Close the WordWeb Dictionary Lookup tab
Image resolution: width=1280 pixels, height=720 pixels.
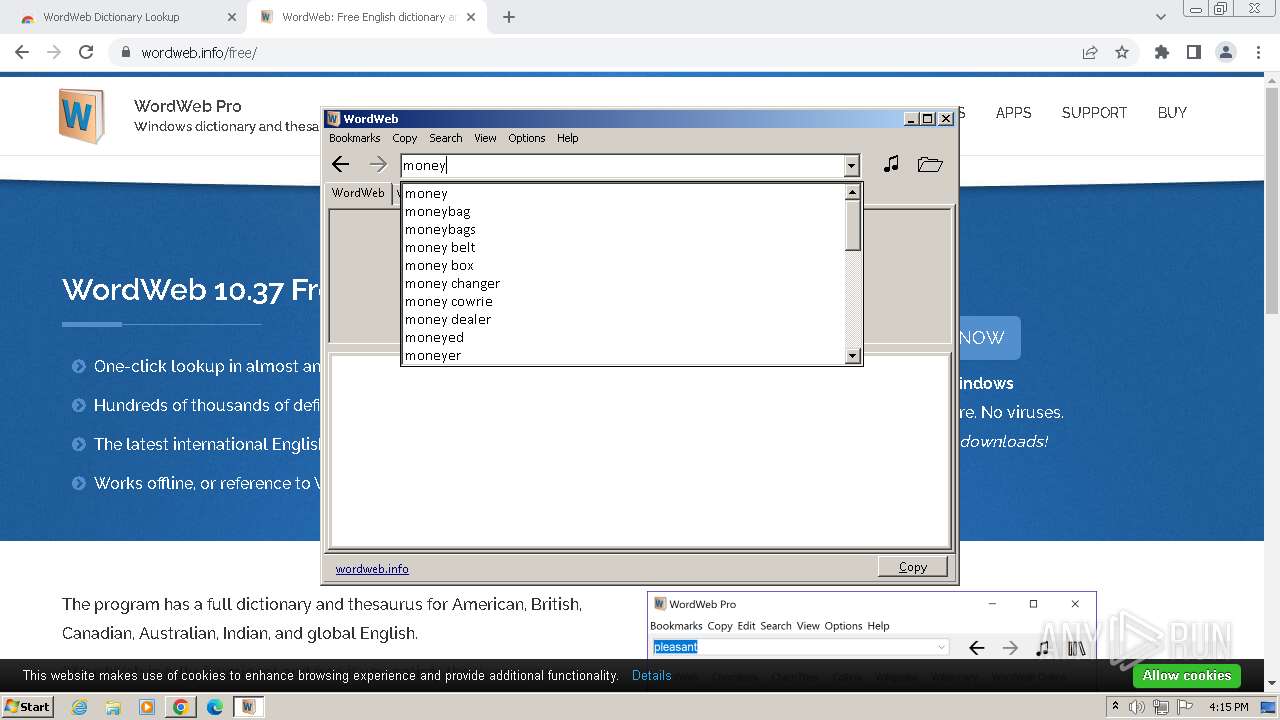(x=232, y=17)
